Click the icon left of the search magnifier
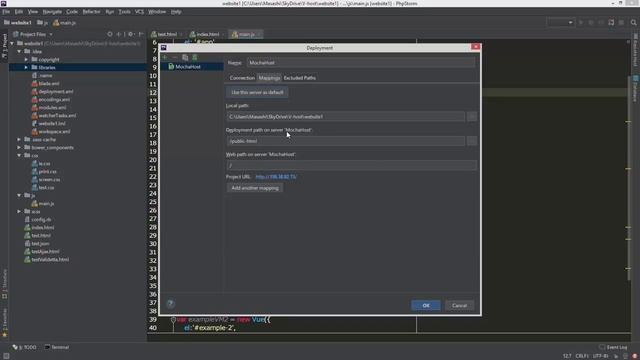The image size is (640, 360). (621, 22)
